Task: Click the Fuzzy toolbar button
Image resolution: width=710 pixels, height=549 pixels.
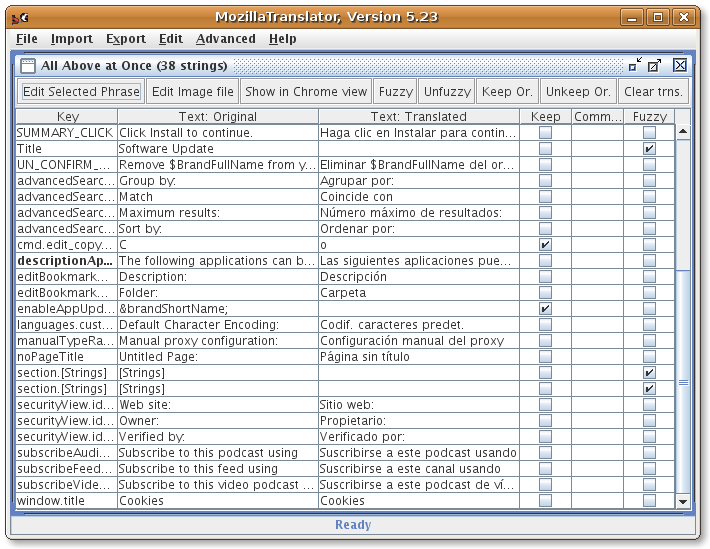Action: pyautogui.click(x=396, y=92)
